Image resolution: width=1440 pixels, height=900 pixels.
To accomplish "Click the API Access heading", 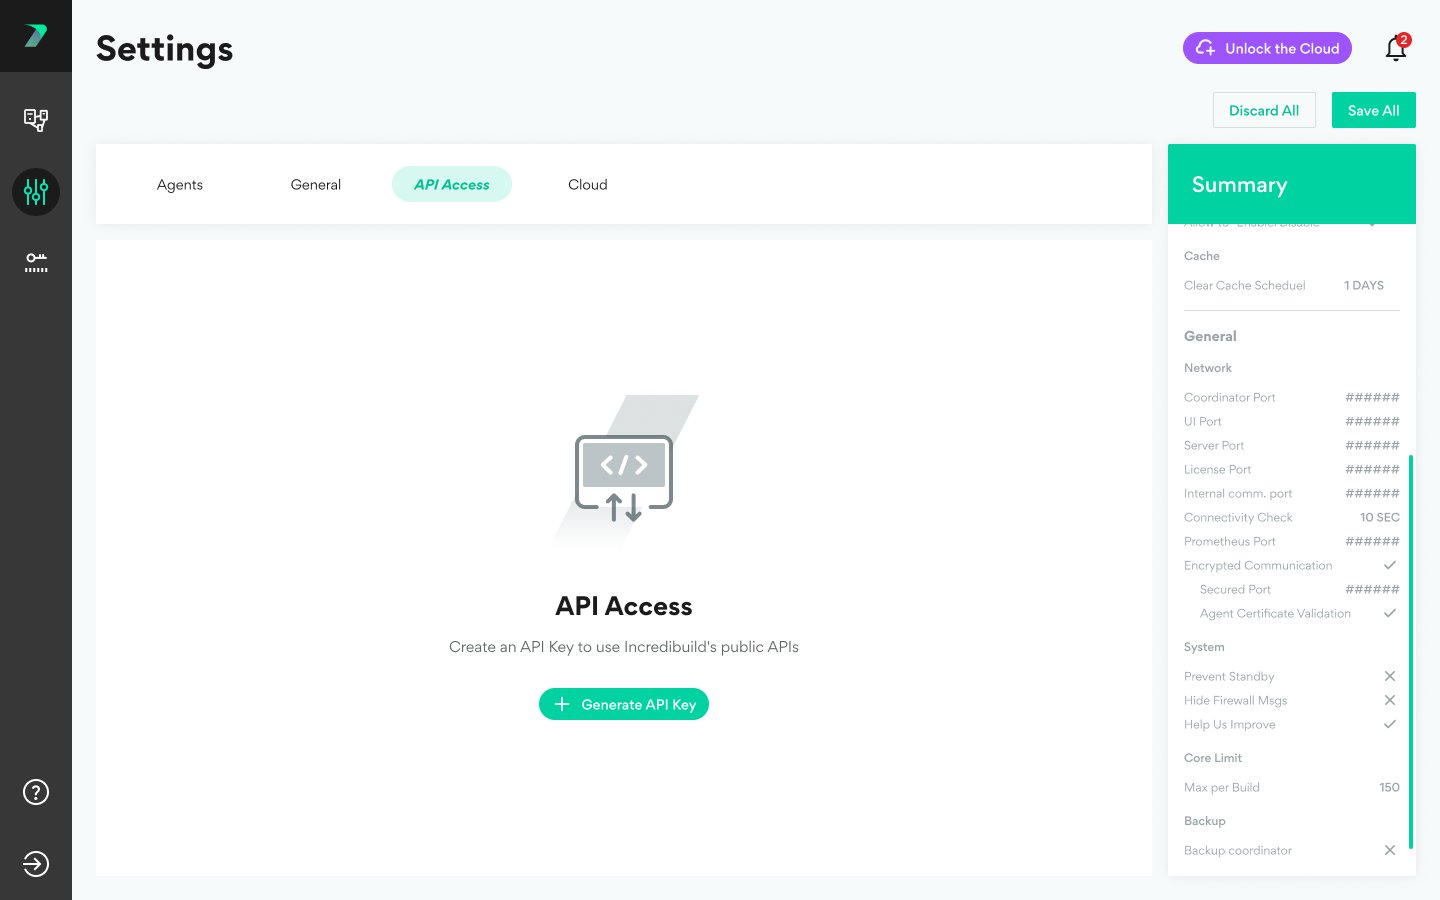I will click(x=624, y=606).
